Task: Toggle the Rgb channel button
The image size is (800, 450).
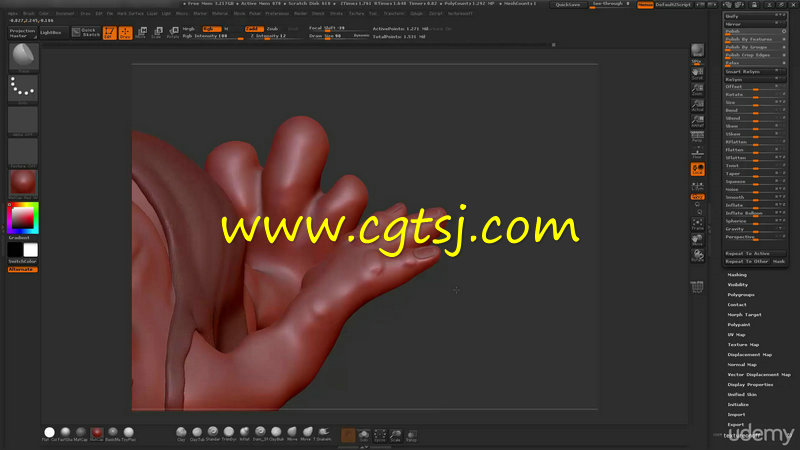Action: pos(212,29)
